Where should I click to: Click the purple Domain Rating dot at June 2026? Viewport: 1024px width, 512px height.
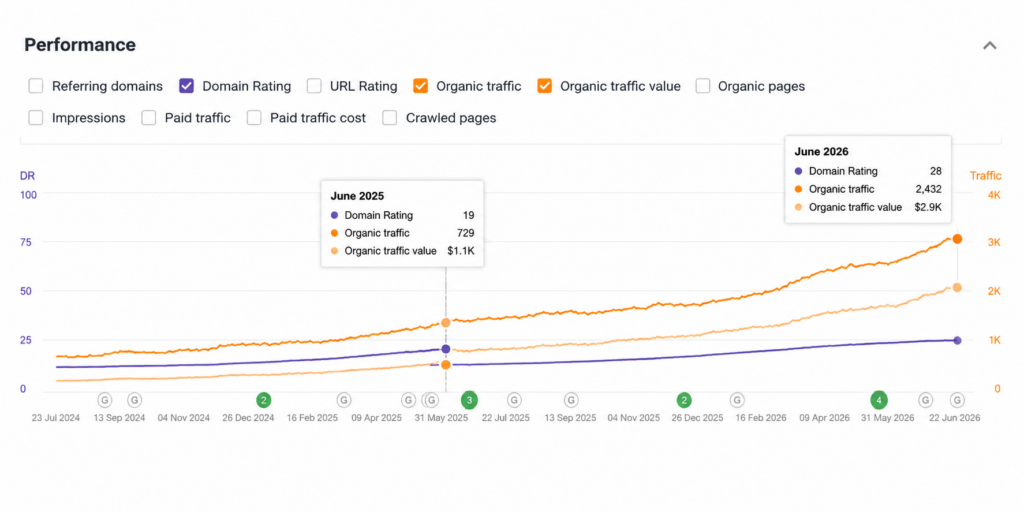(957, 340)
